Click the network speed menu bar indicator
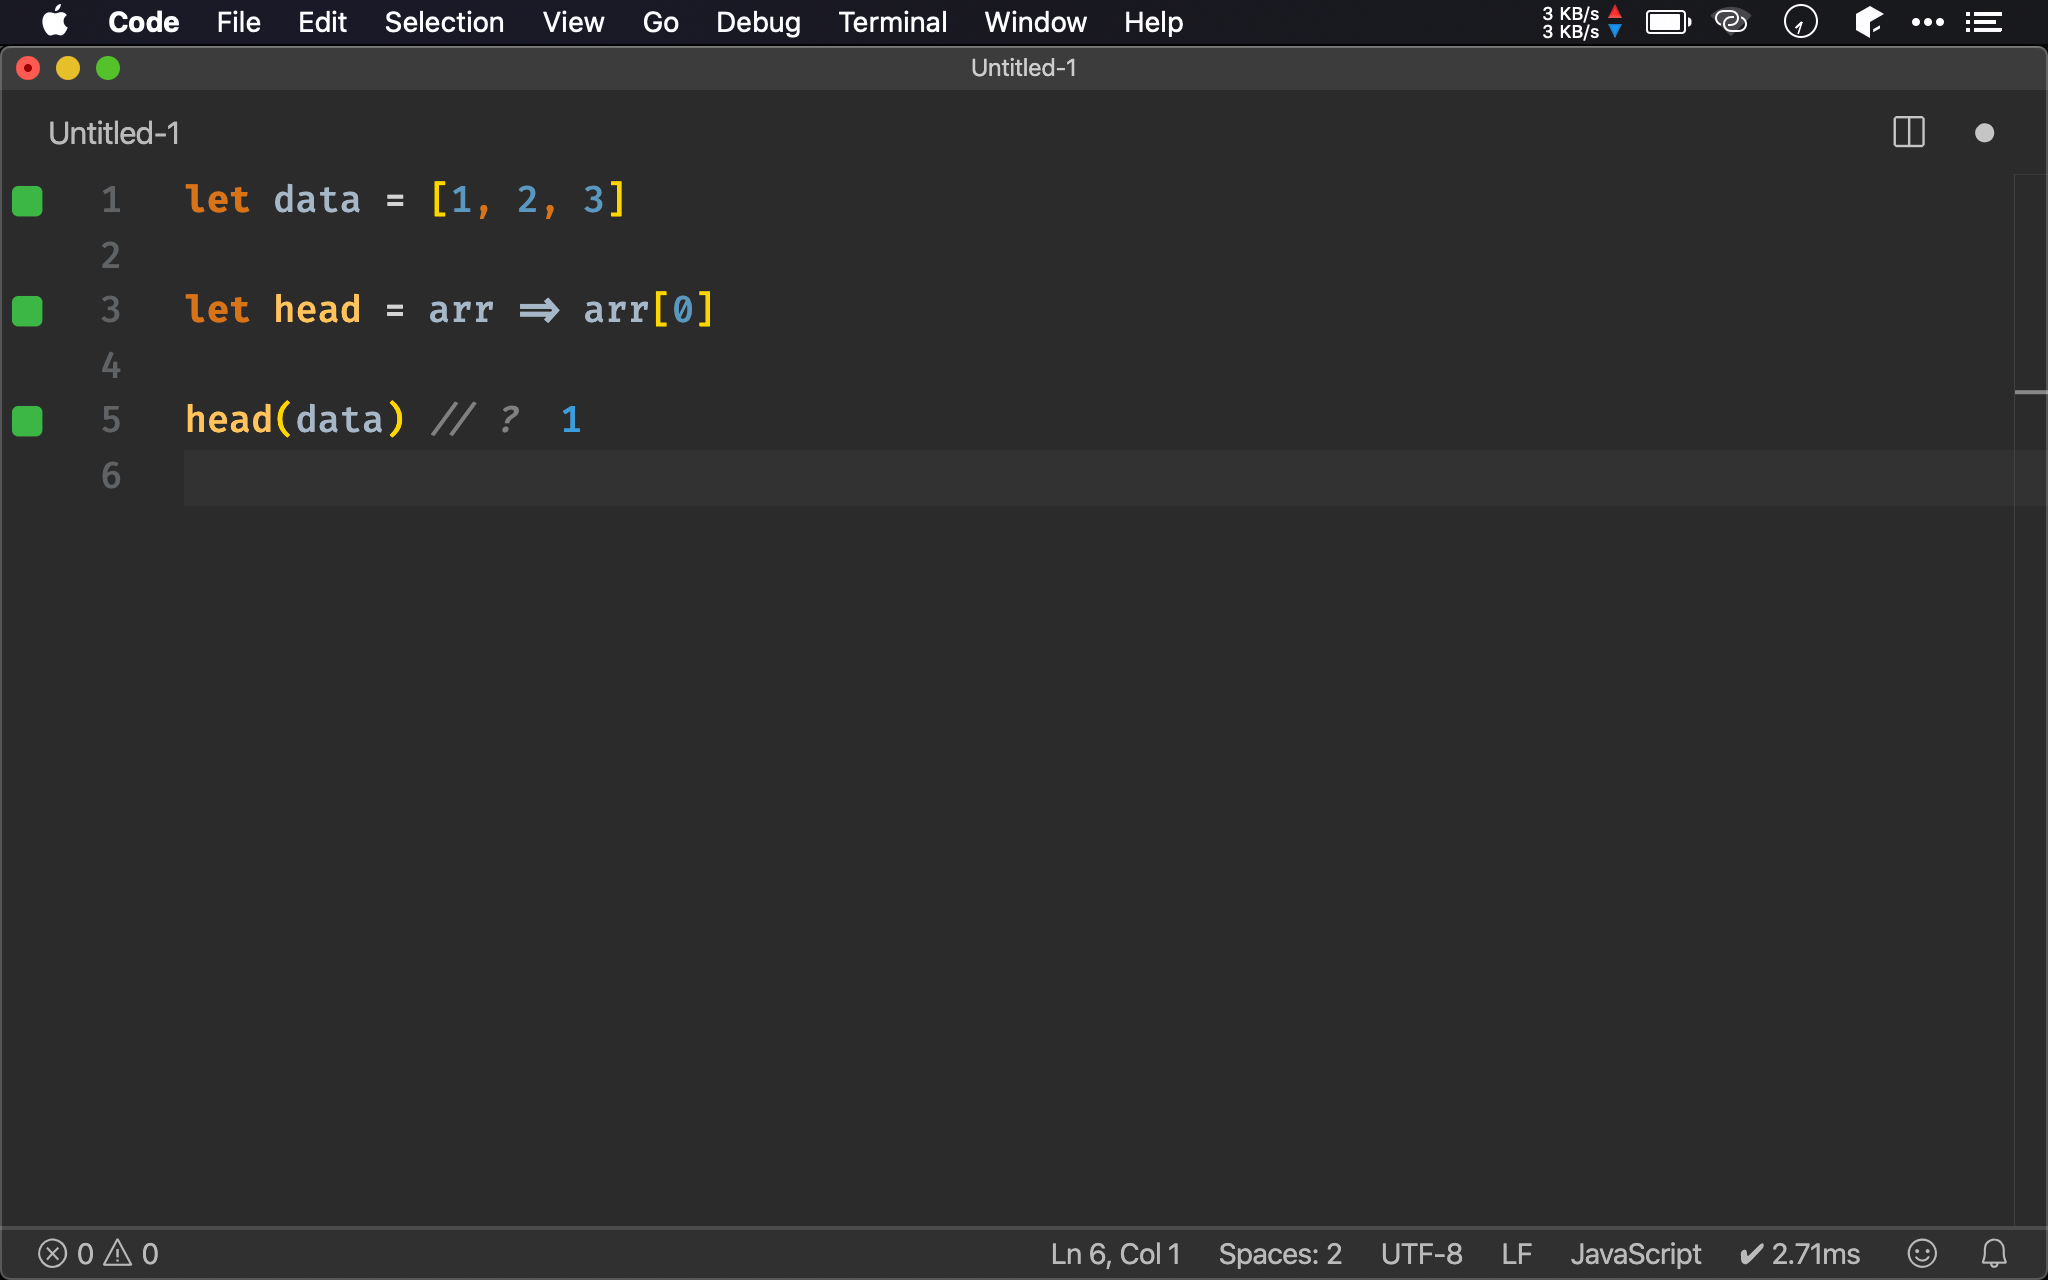2048x1280 pixels. coord(1581,22)
